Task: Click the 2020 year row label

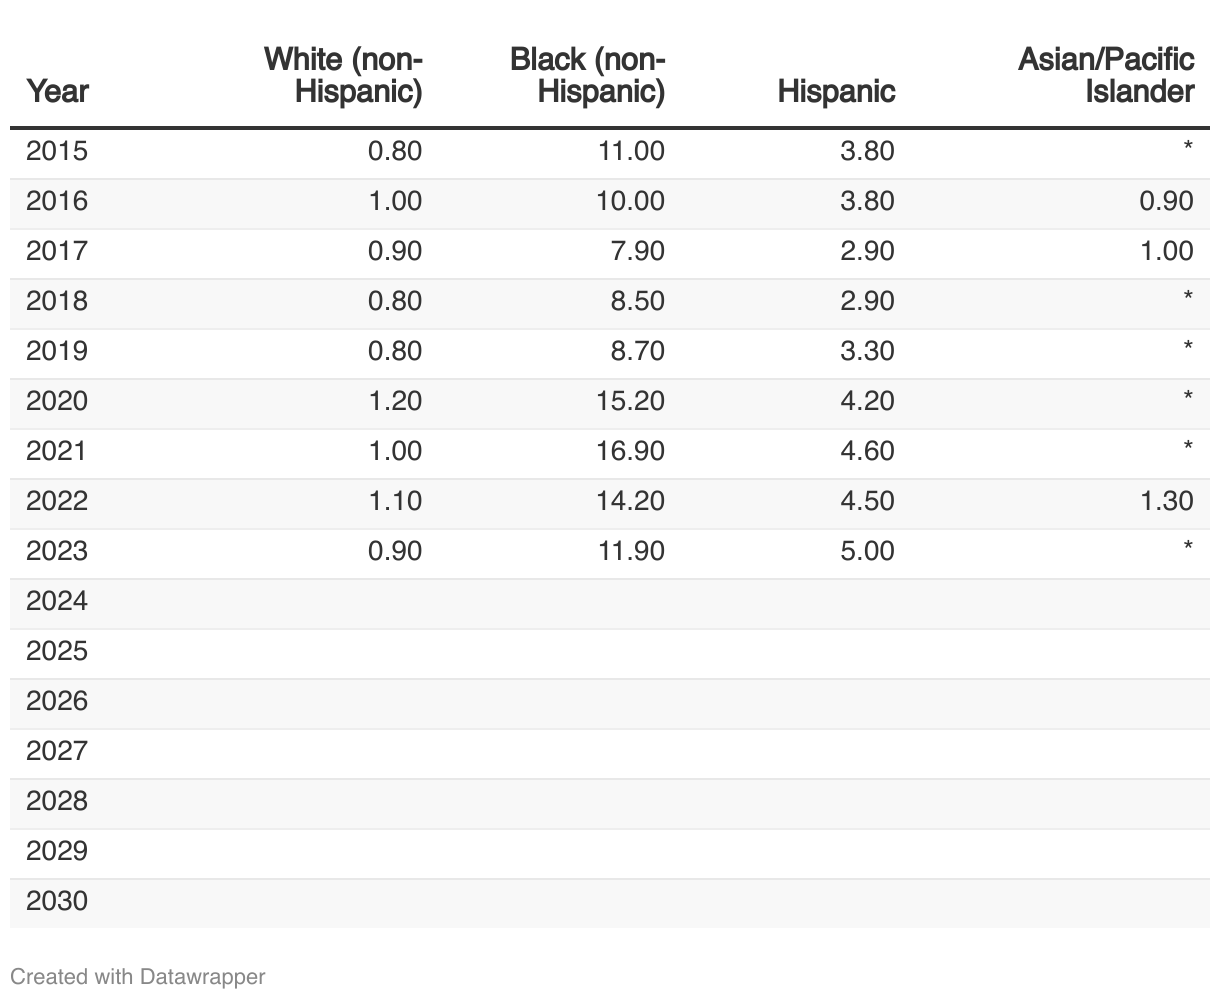Action: point(57,401)
